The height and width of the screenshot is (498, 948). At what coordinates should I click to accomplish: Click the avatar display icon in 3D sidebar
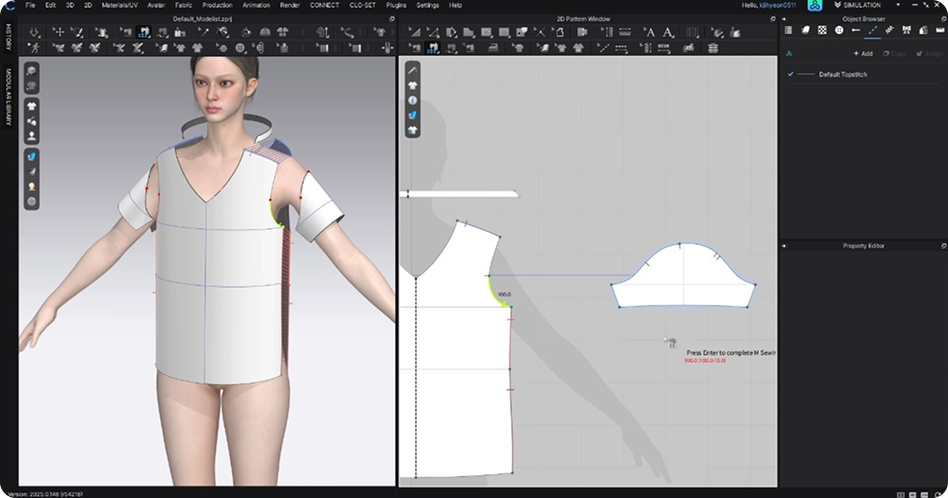click(32, 135)
